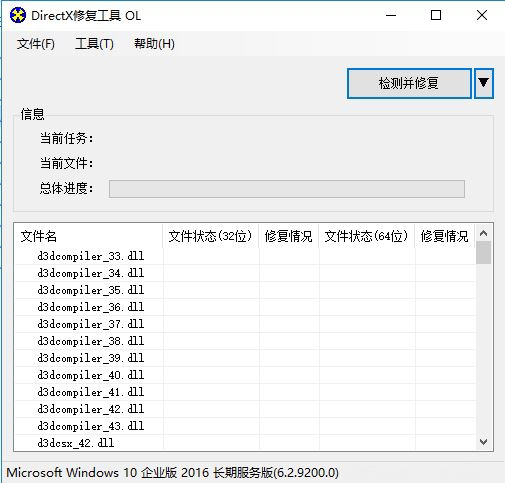Click the 文件状态(64位) column header
Image resolution: width=505 pixels, height=483 pixels.
pyautogui.click(x=367, y=236)
